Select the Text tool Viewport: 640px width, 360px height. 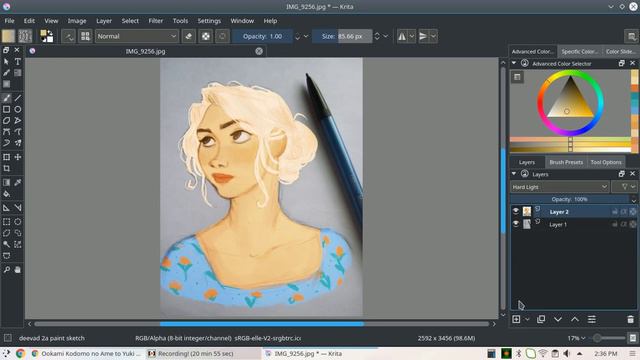pos(18,62)
